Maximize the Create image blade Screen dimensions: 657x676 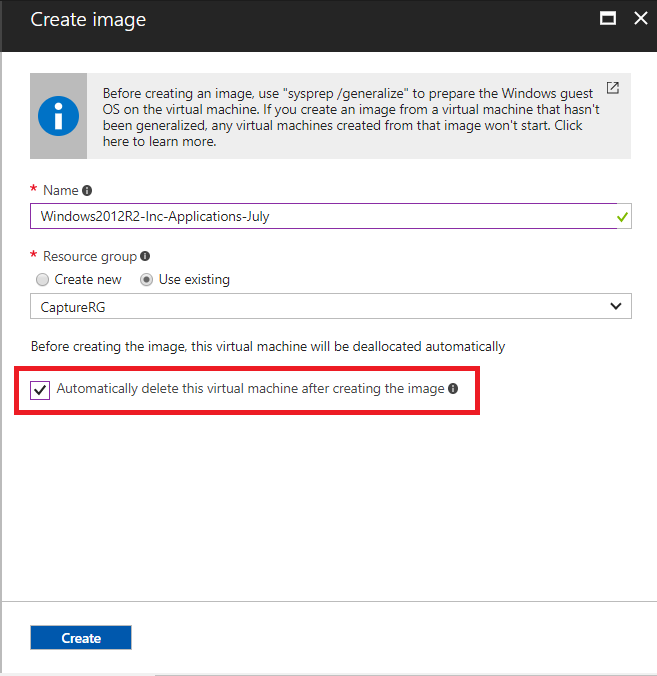pyautogui.click(x=608, y=19)
